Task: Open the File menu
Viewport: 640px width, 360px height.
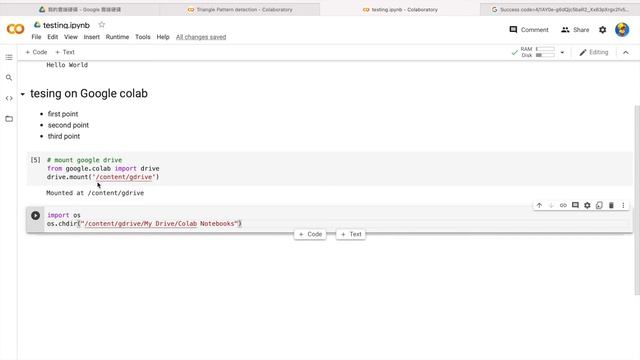Action: 36,37
